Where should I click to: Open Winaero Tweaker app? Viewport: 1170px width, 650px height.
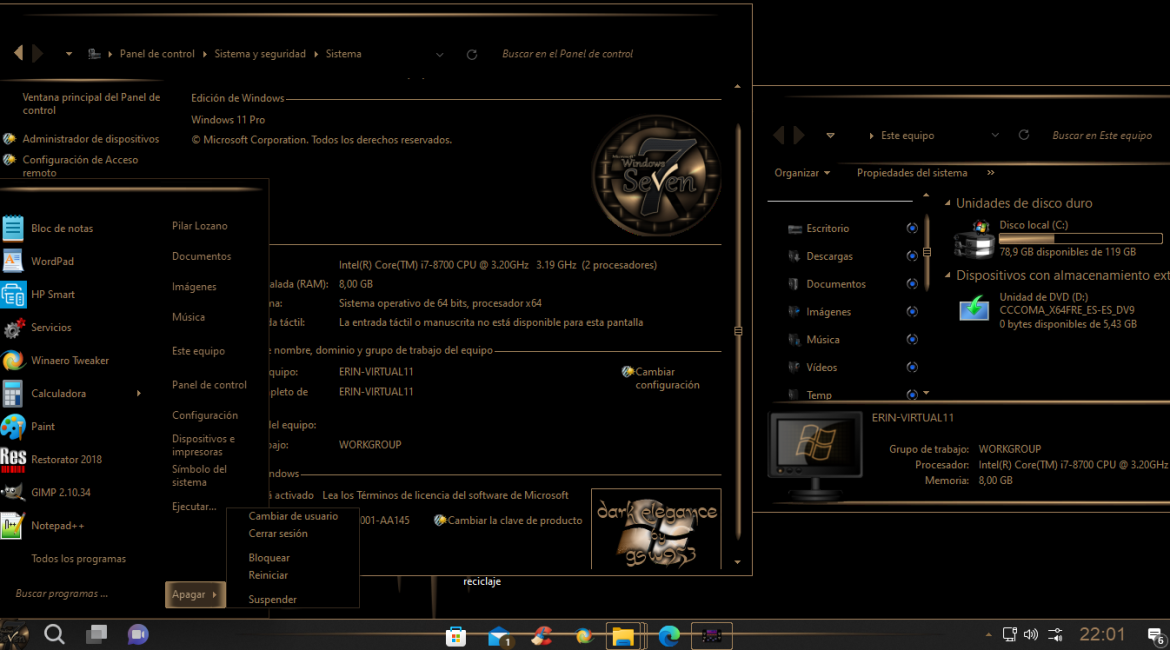(x=68, y=361)
